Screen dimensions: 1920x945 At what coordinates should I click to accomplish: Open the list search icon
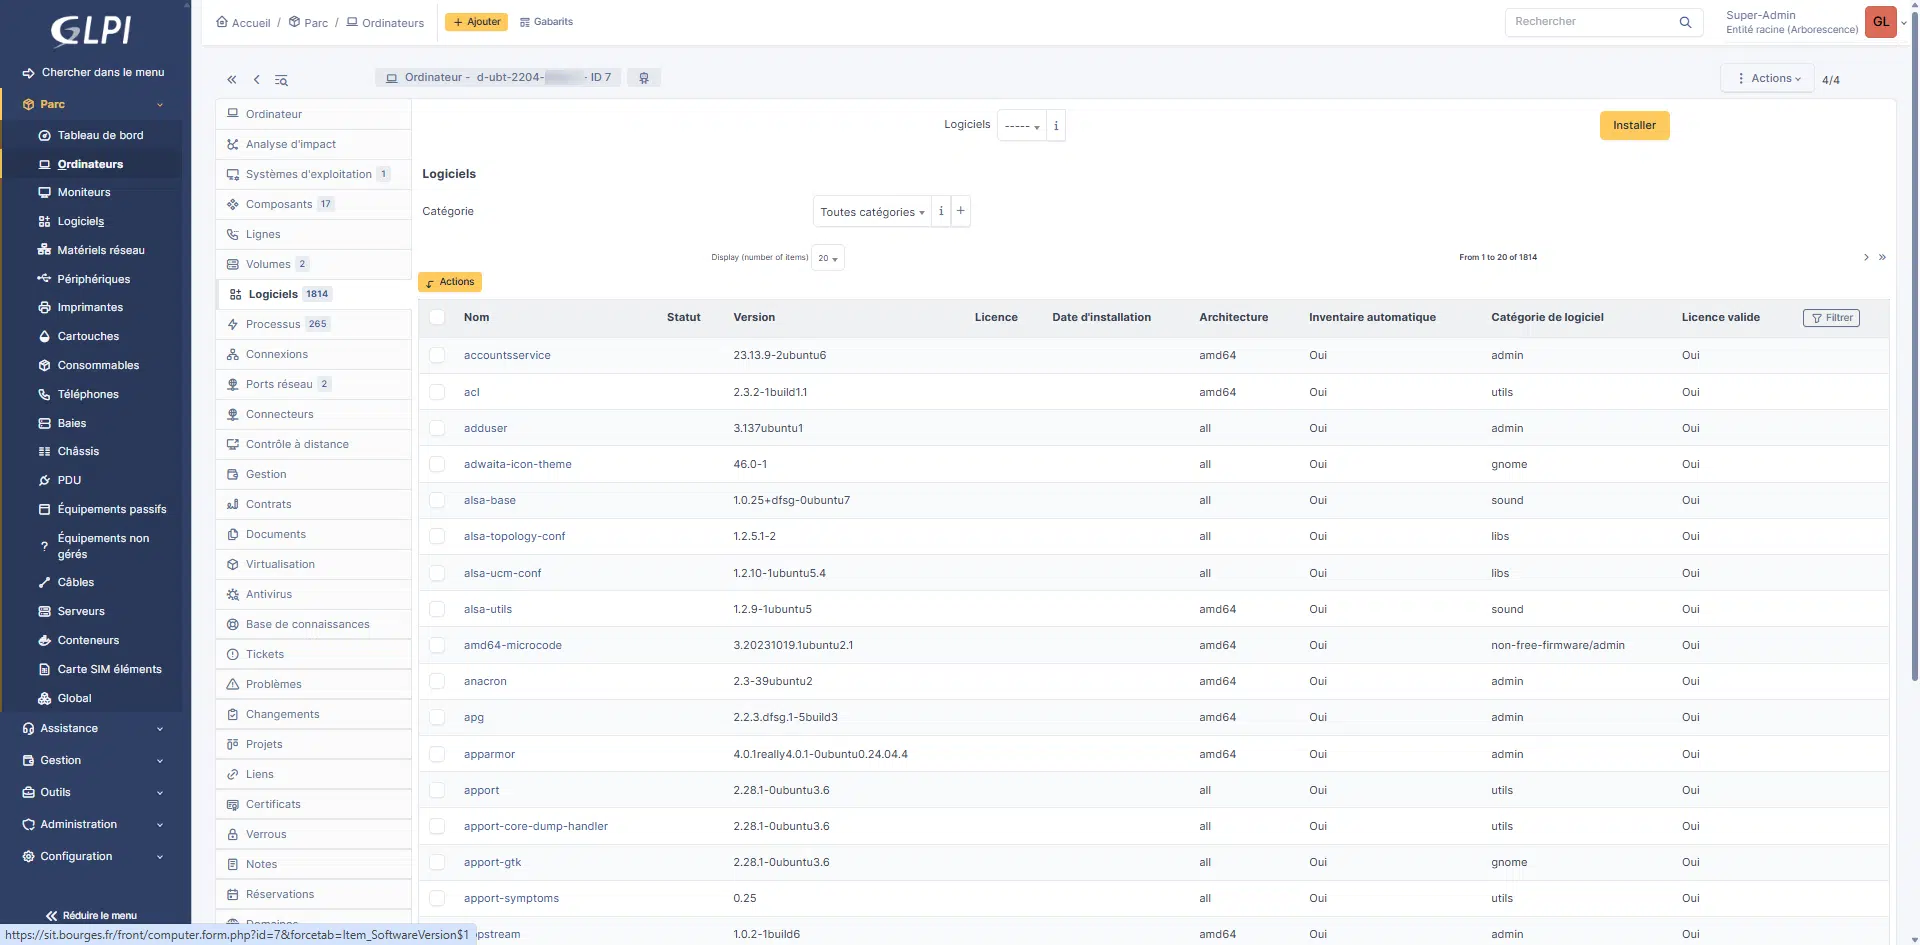pos(282,80)
